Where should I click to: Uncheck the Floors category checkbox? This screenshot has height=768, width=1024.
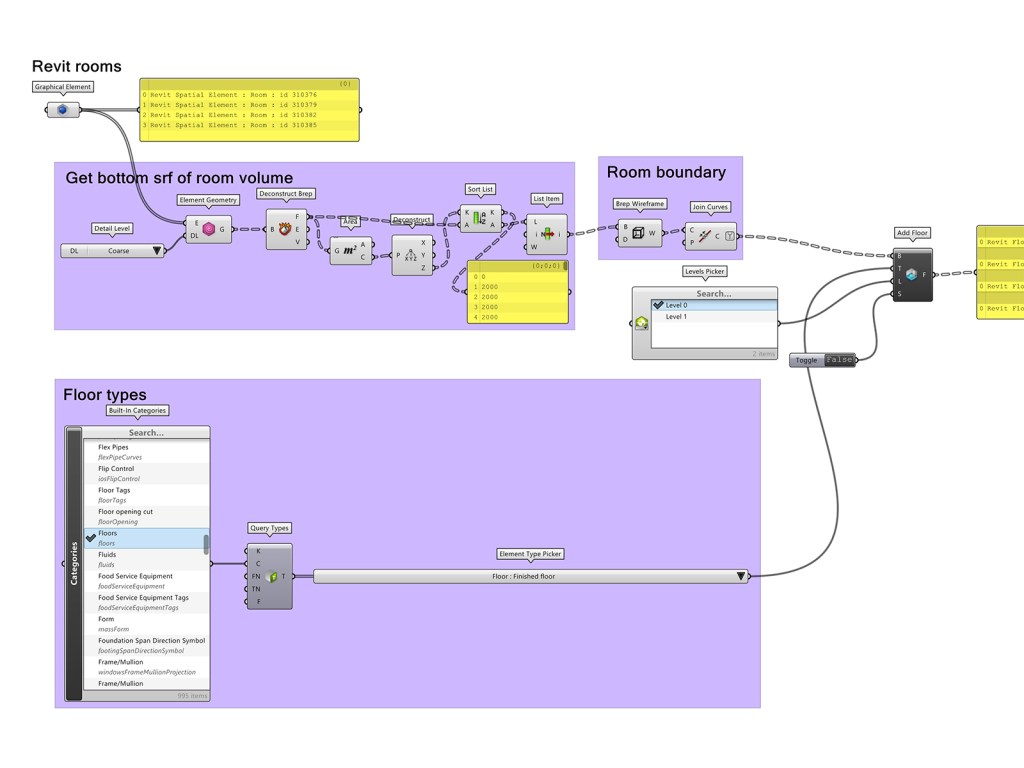[91, 538]
